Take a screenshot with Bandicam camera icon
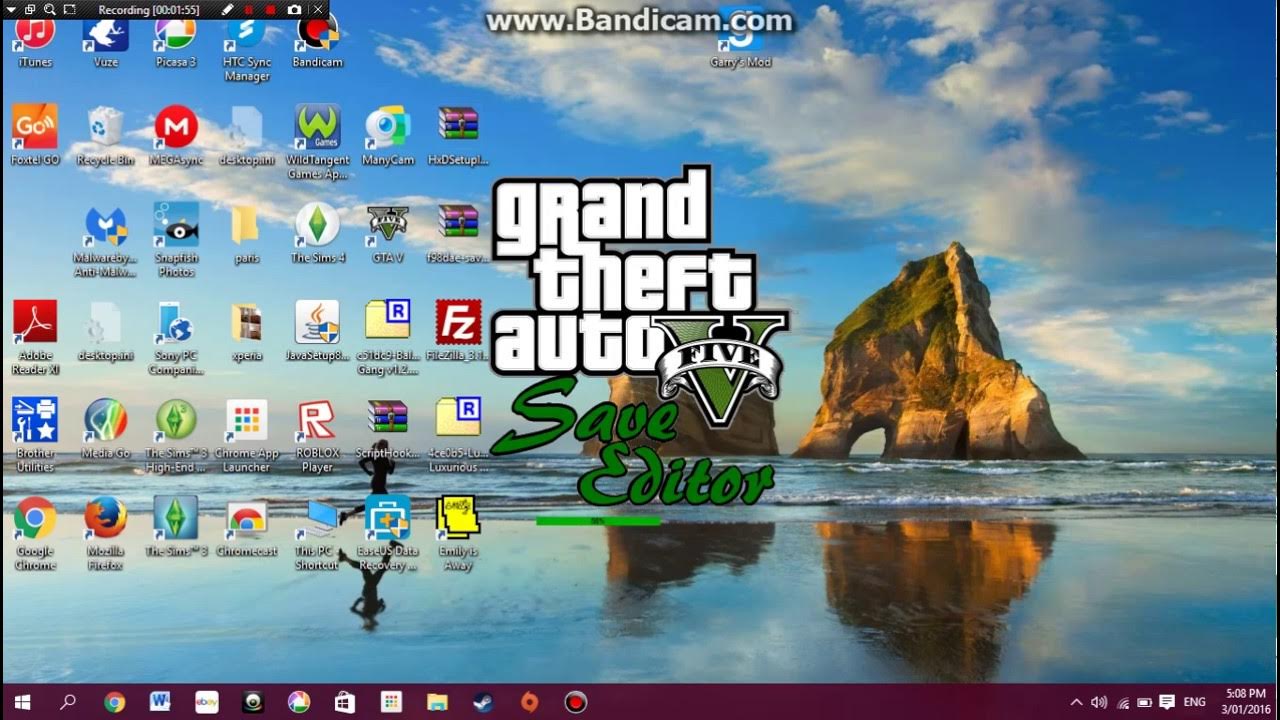The height and width of the screenshot is (720, 1280). click(x=294, y=9)
